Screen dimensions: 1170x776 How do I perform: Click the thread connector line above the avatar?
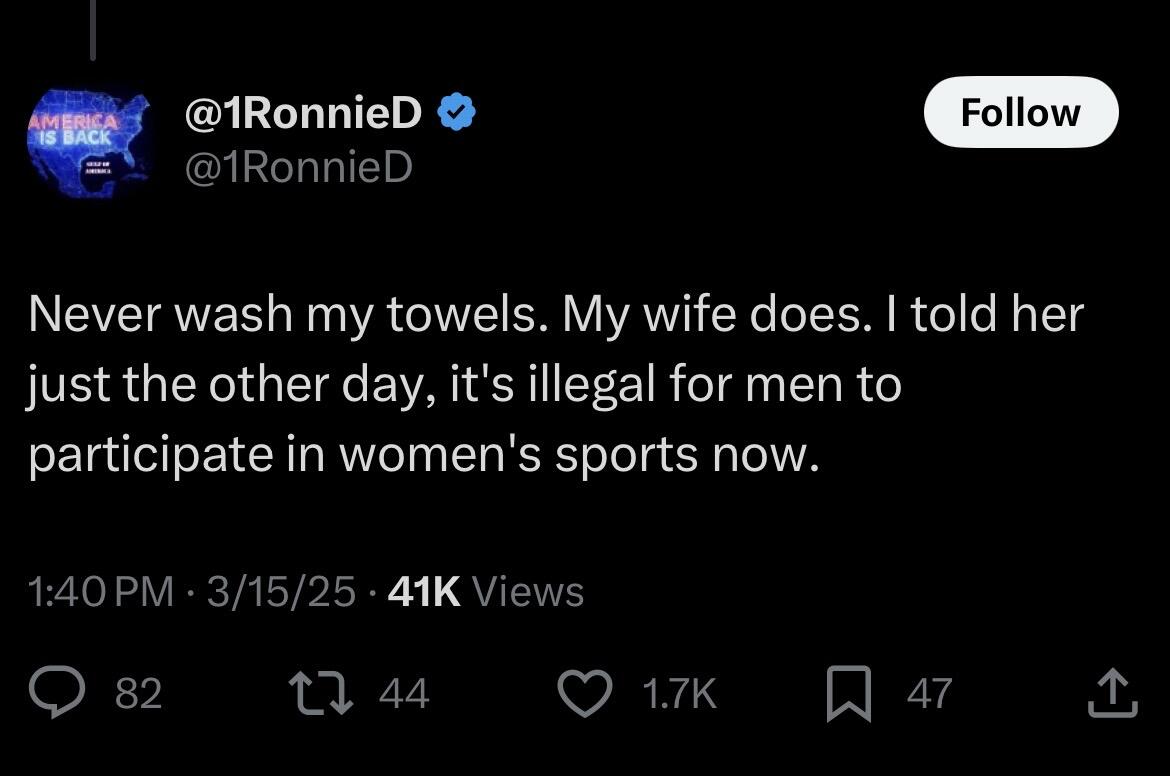pos(93,30)
